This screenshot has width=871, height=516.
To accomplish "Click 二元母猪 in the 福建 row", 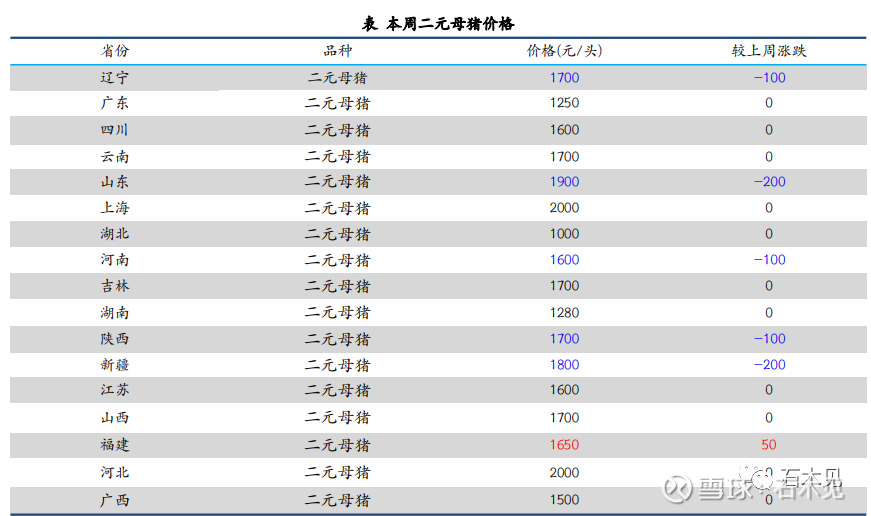I will point(338,445).
